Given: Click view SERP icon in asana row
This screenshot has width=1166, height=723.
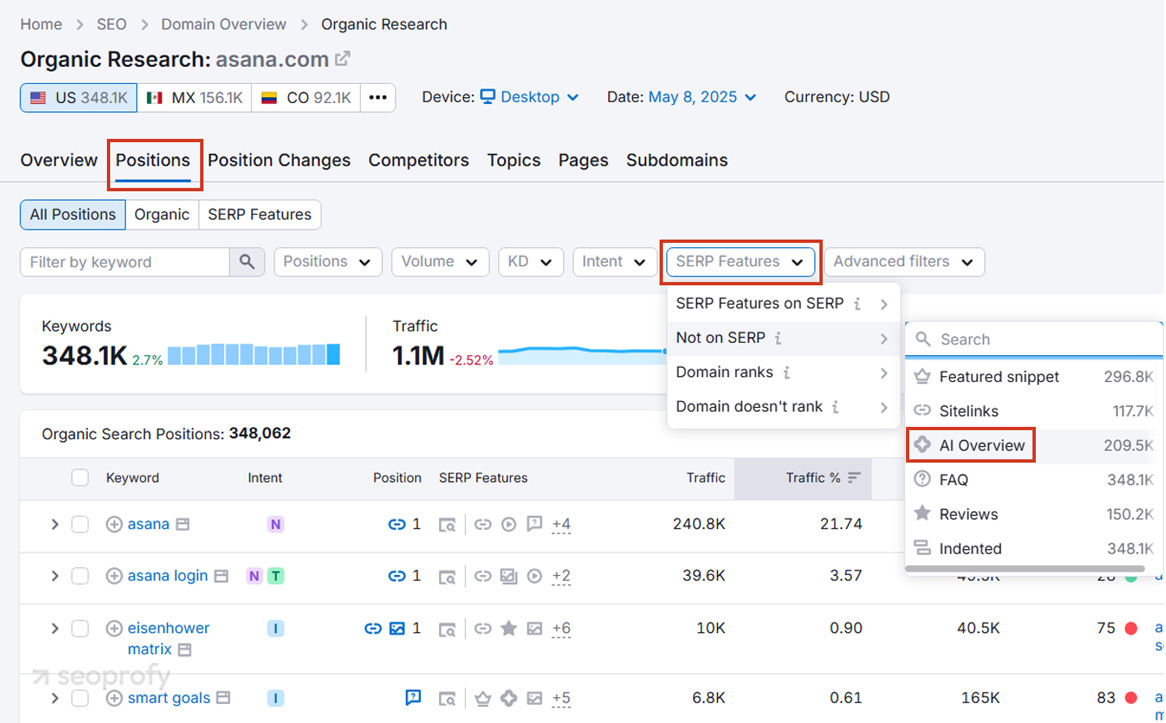Looking at the screenshot, I should click(x=447, y=524).
